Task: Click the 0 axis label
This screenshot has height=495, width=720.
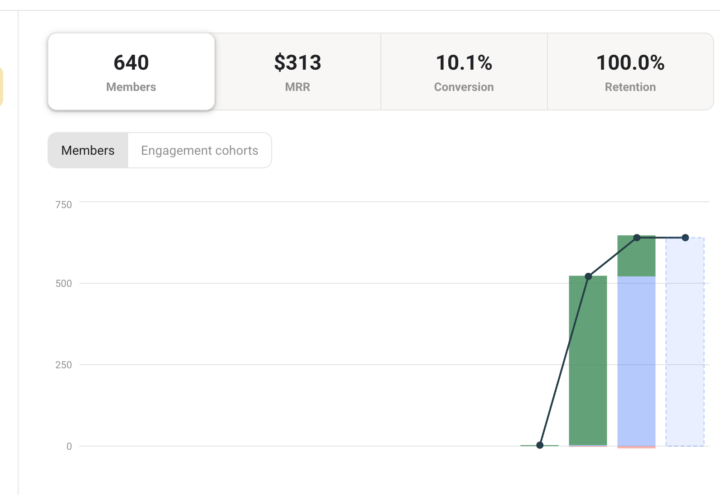Action: [69, 446]
